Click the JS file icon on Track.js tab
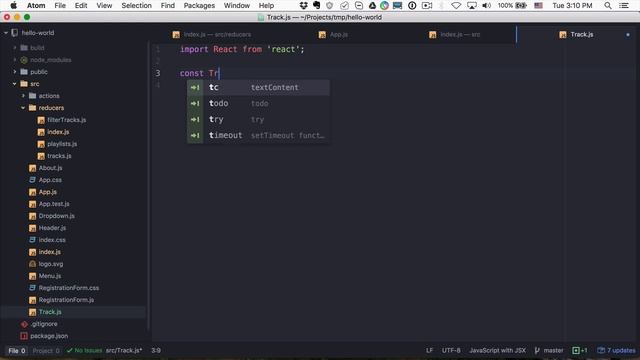Image resolution: width=640 pixels, height=360 pixels. coord(563,35)
